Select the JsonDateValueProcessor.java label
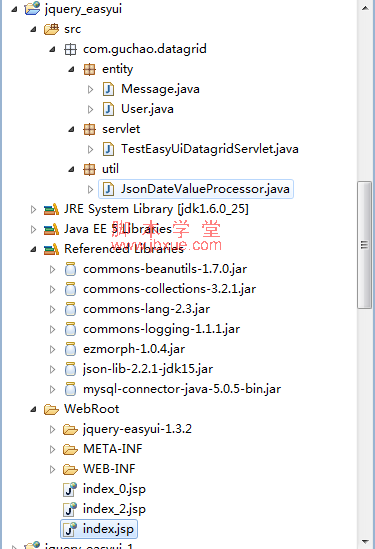The image size is (375, 549). [x=205, y=189]
